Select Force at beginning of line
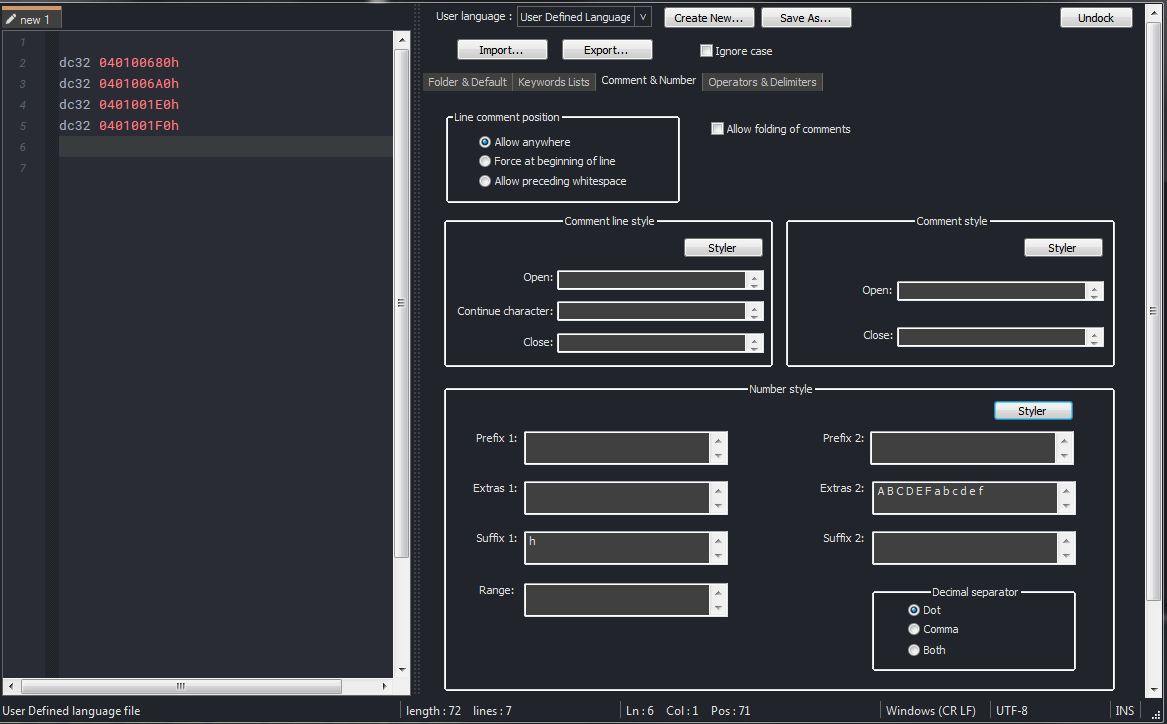 (485, 161)
